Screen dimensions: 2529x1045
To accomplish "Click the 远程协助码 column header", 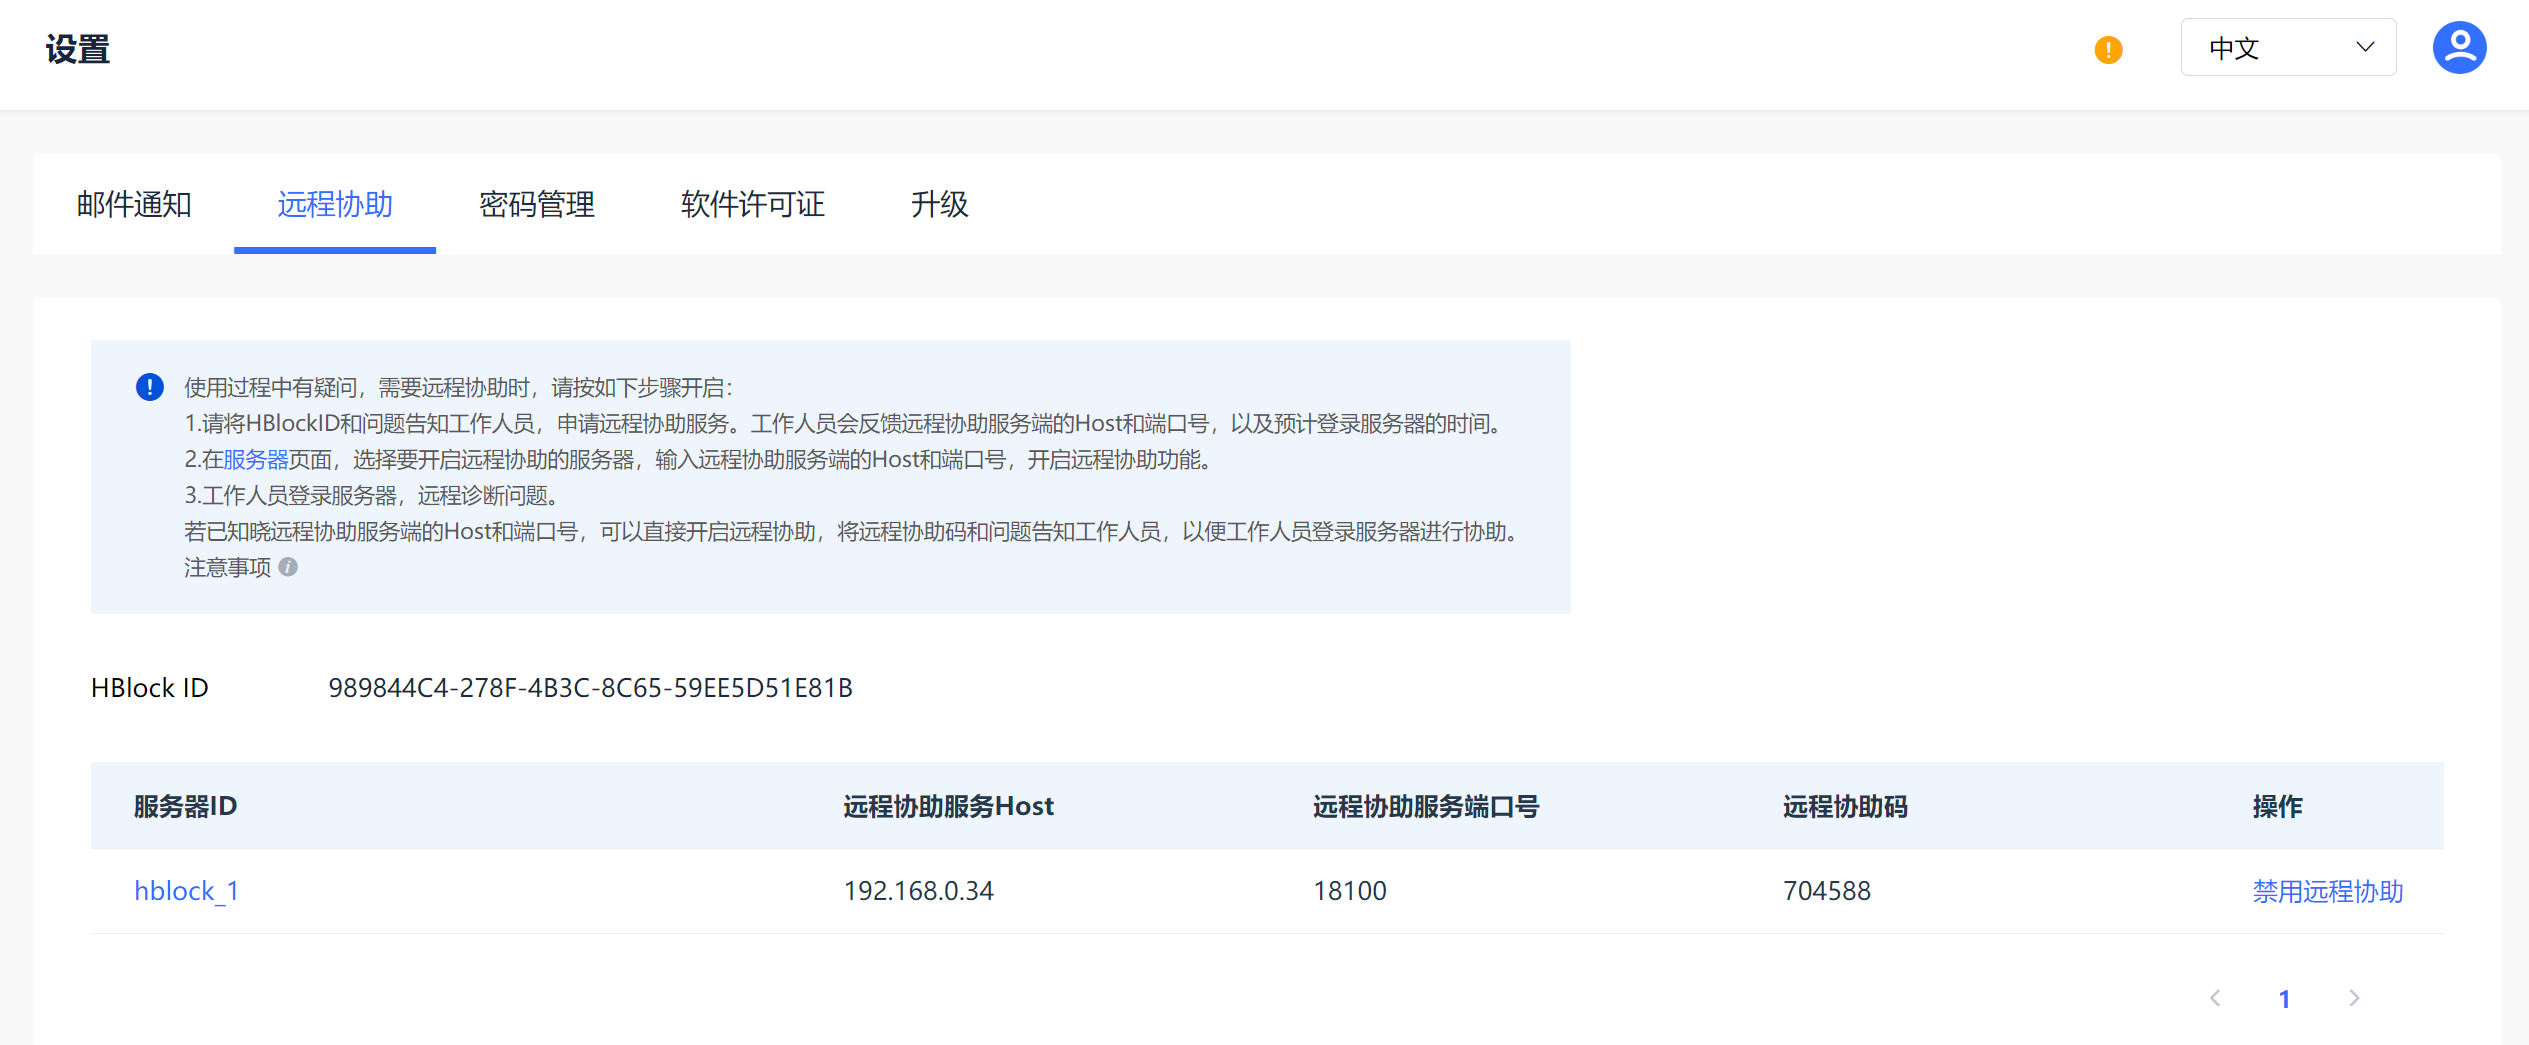I will 1845,806.
